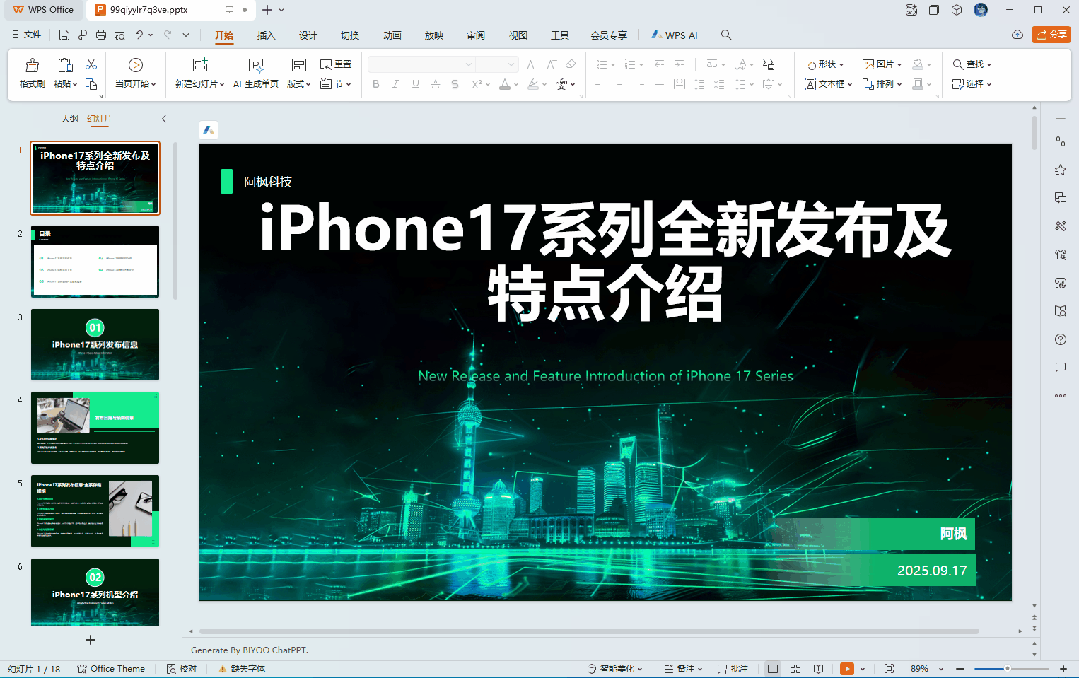Screen dimensions: 1079x678
Task: Select the Format Painter (格式刷) tool
Action: click(32, 73)
